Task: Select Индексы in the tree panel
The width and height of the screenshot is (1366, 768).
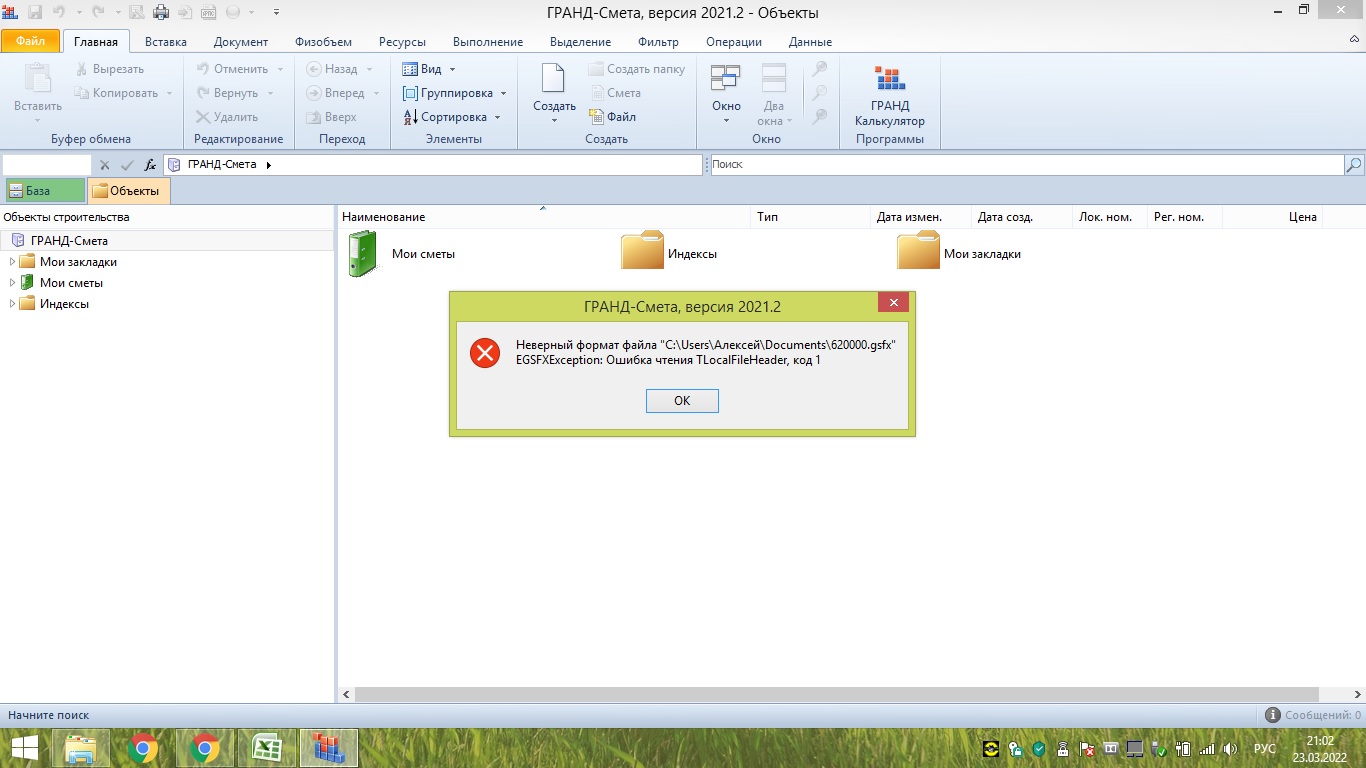Action: [x=64, y=304]
